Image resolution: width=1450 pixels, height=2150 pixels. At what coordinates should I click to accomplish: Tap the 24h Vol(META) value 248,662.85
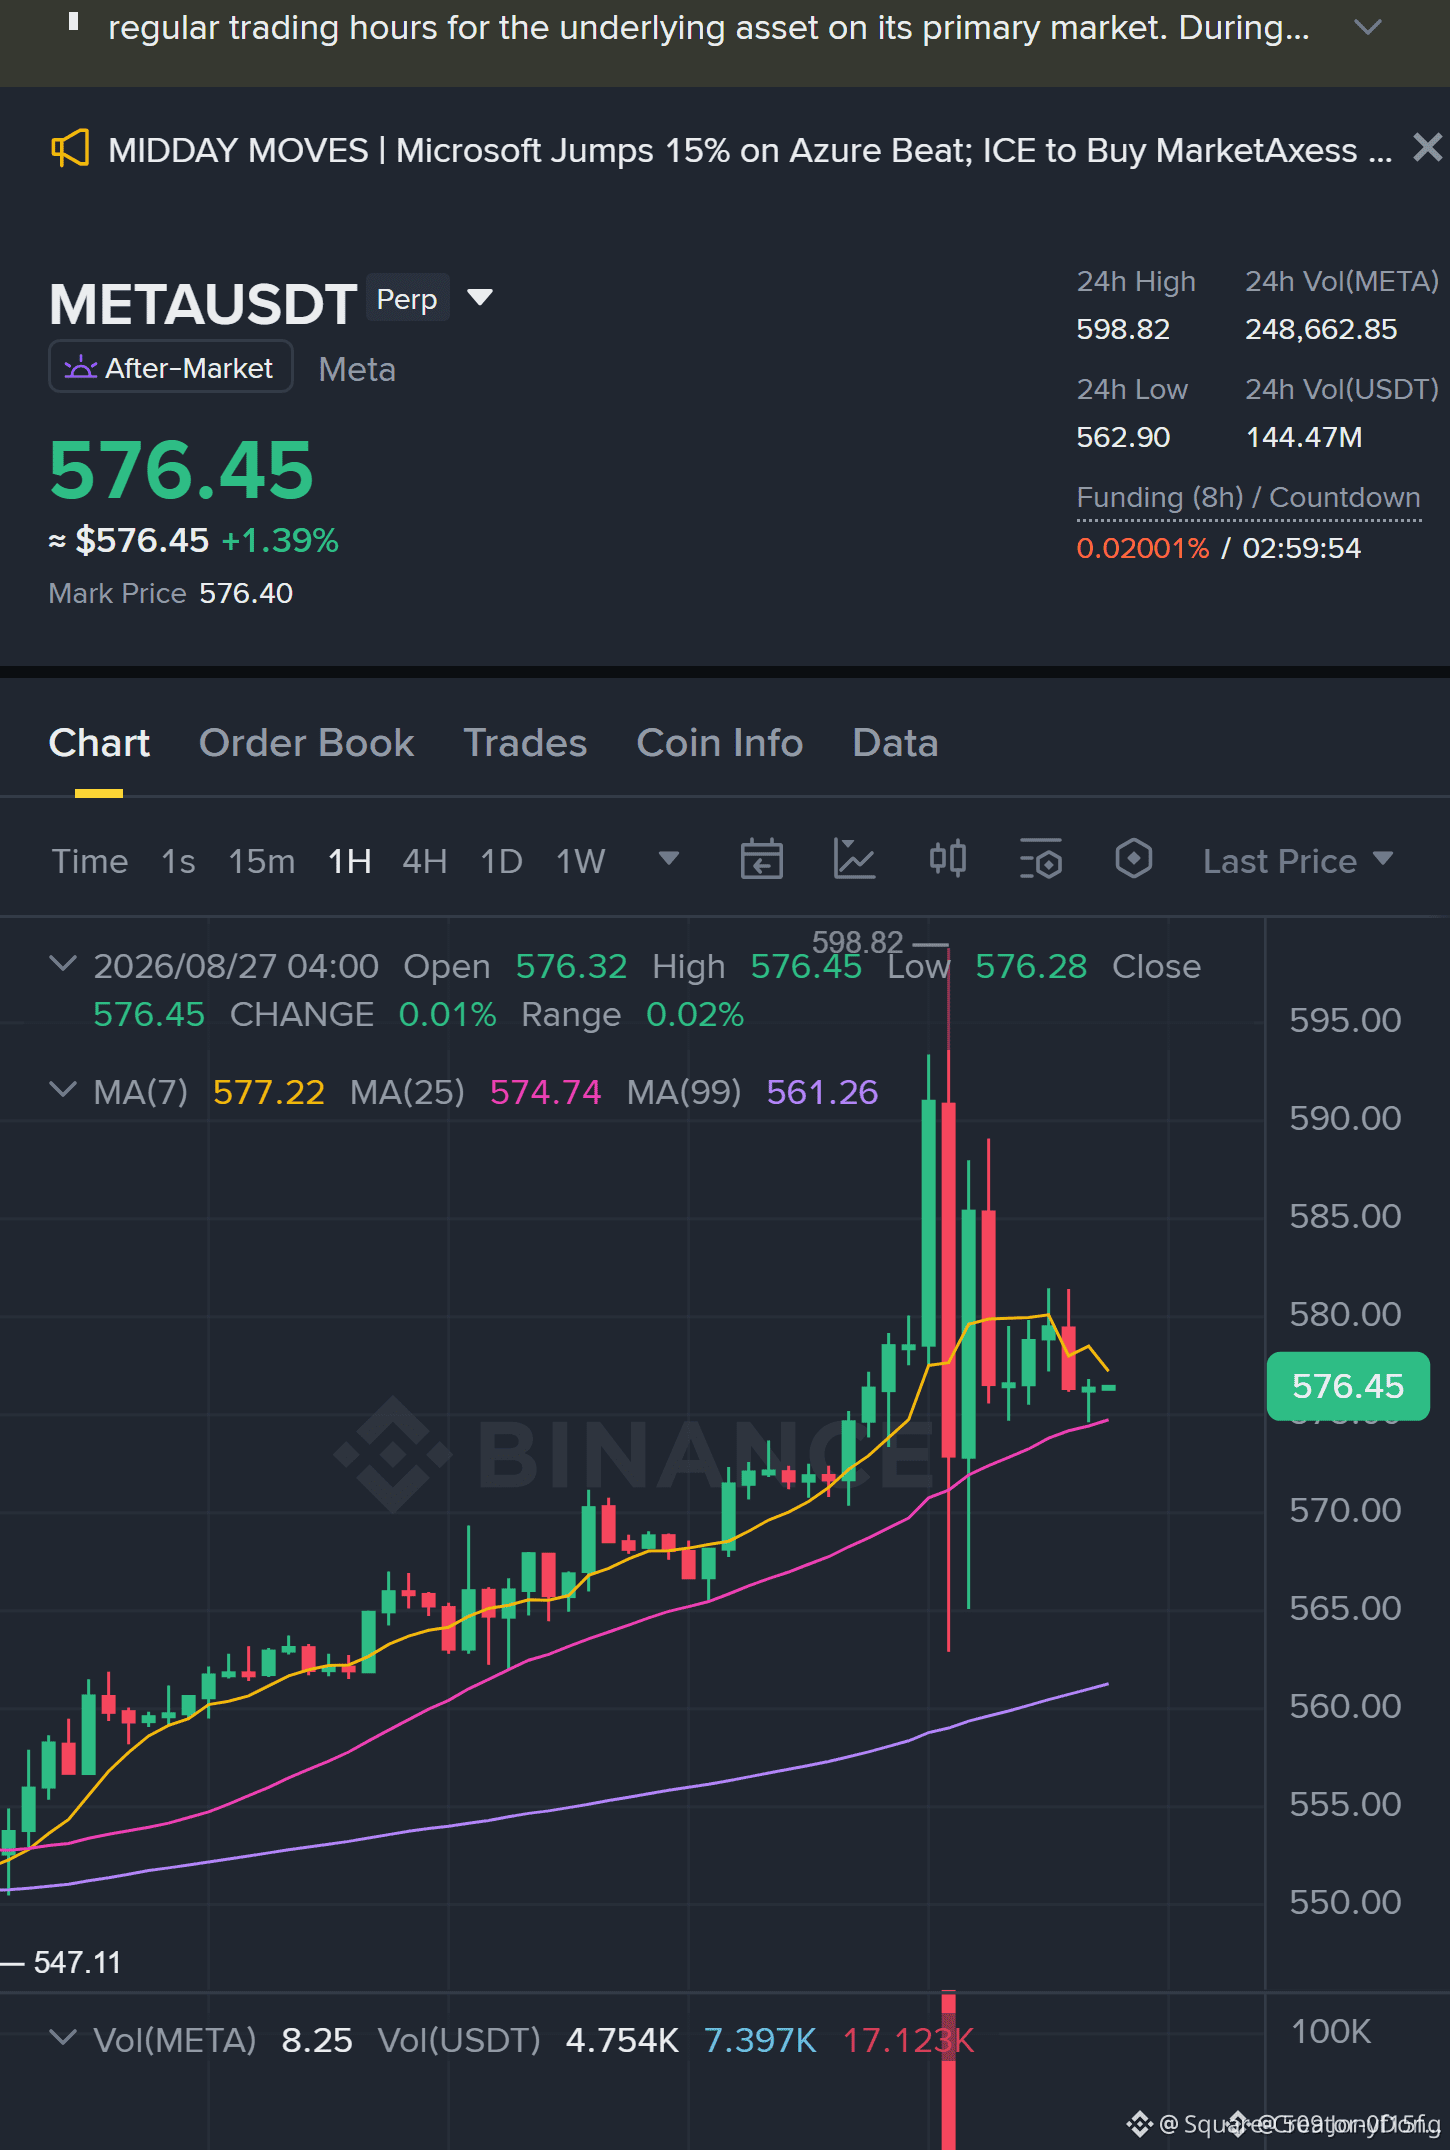pos(1321,329)
